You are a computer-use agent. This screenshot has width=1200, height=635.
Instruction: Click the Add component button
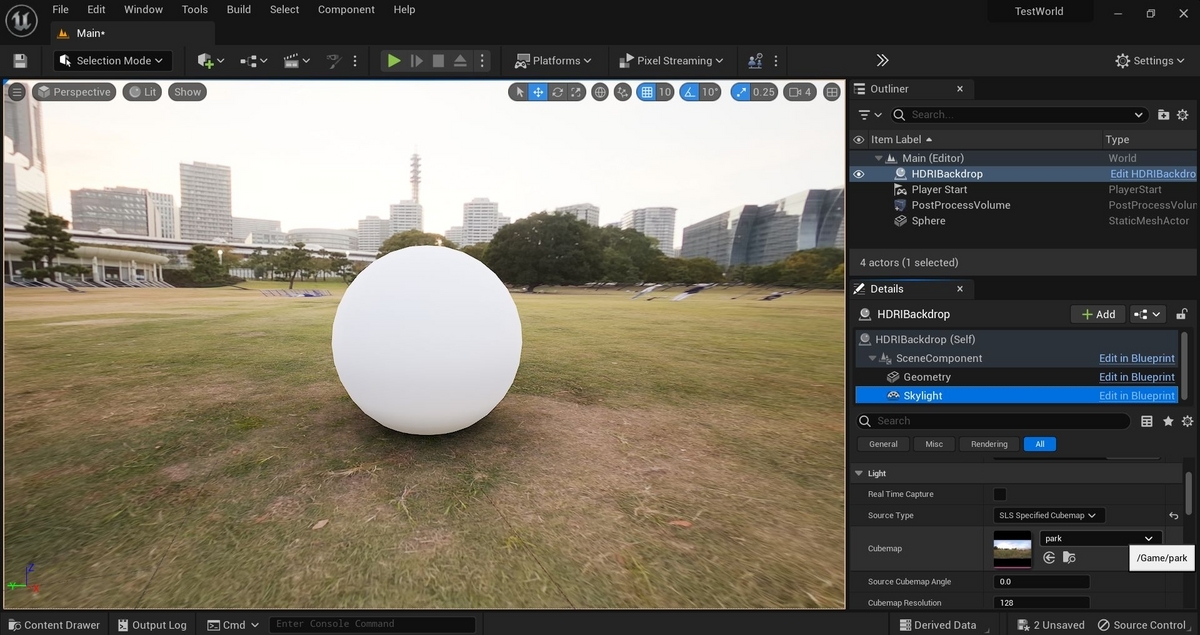[1098, 314]
